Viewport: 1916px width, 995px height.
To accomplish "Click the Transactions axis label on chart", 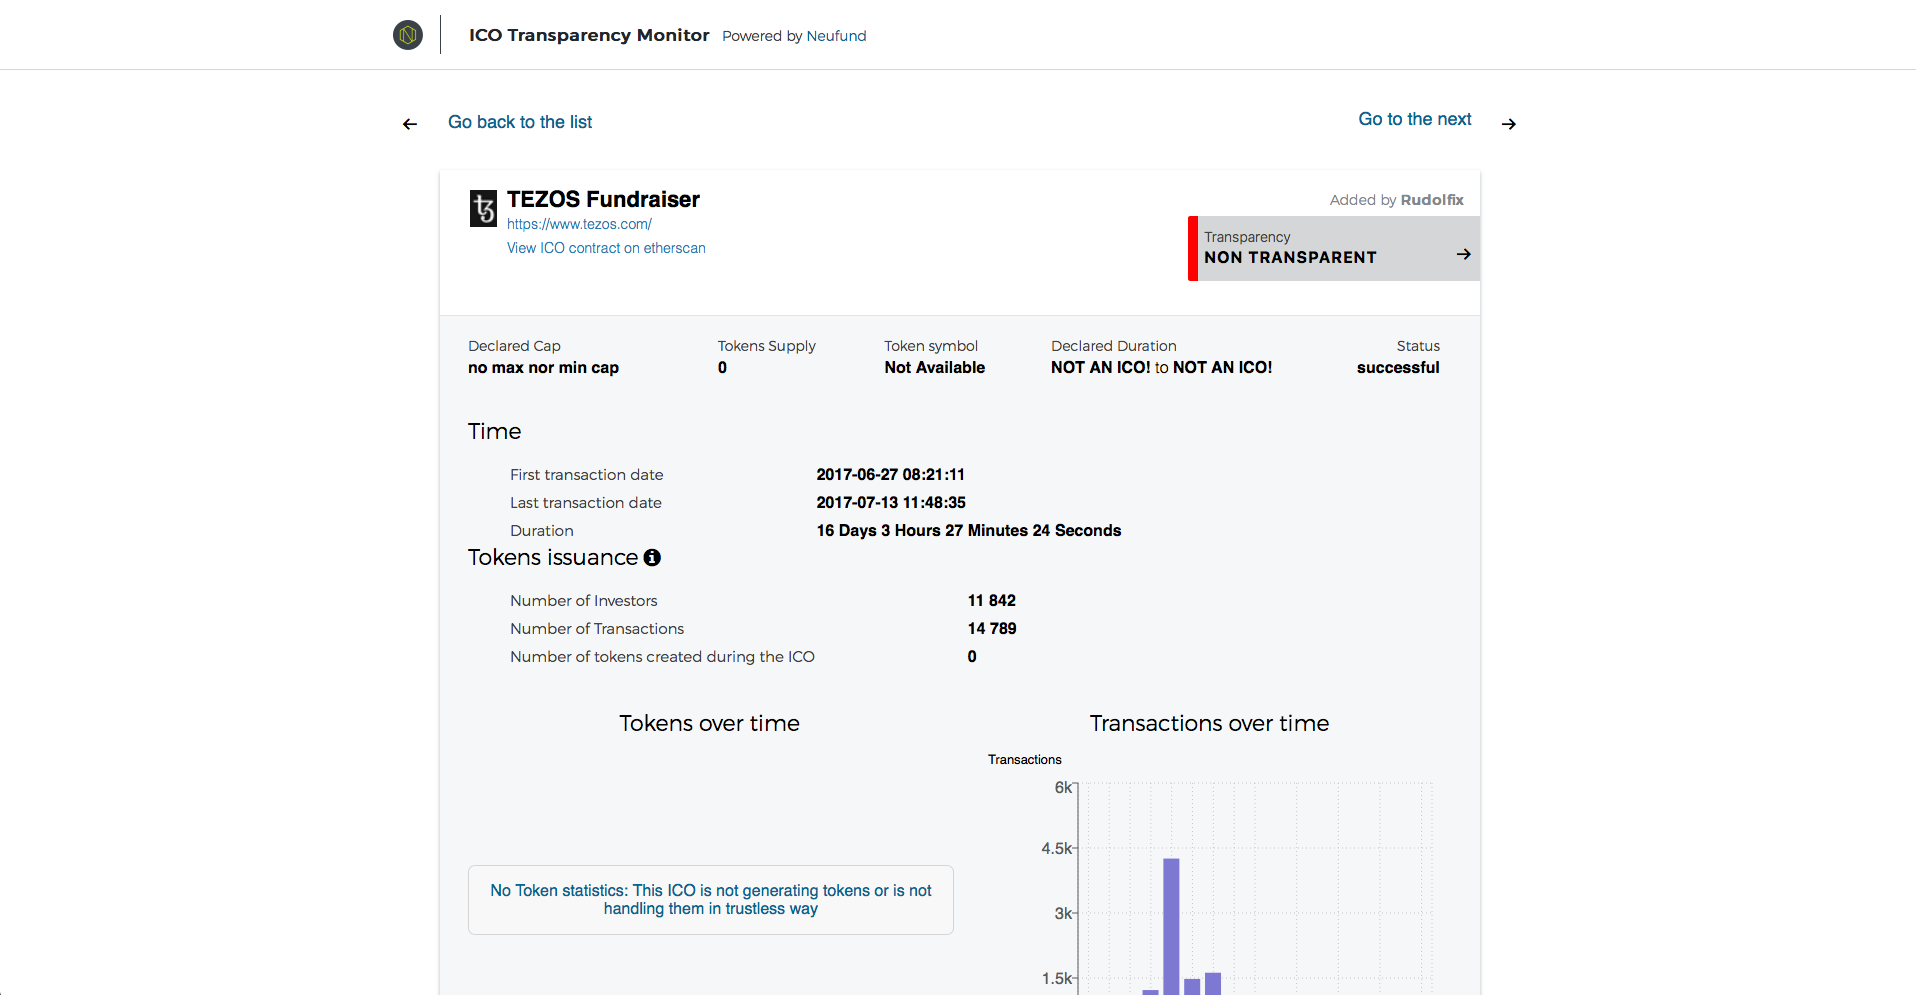I will pos(1024,759).
